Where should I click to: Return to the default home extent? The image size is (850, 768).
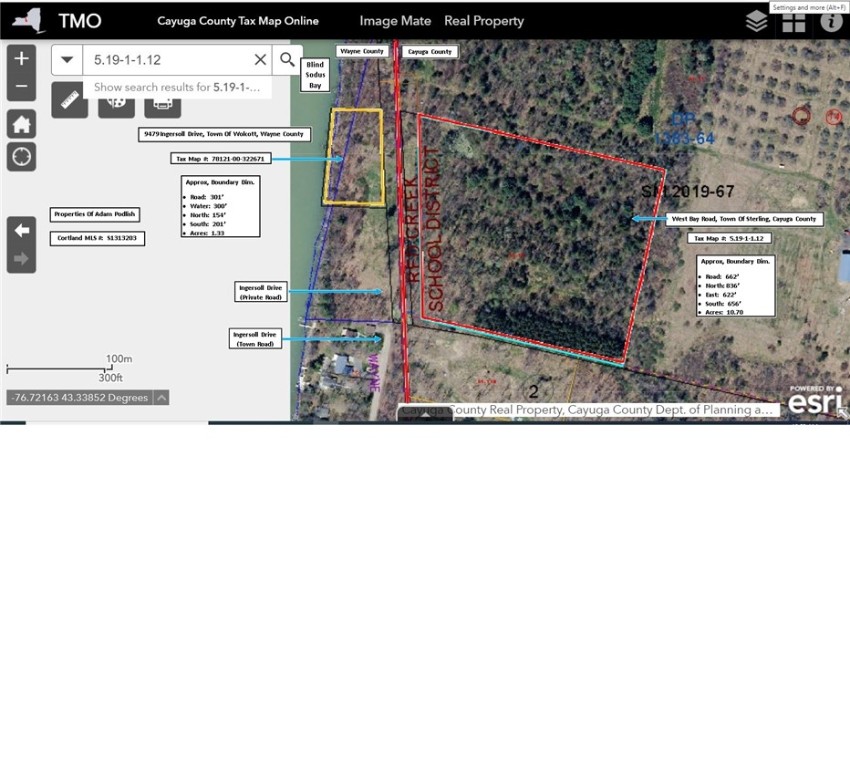[x=22, y=124]
